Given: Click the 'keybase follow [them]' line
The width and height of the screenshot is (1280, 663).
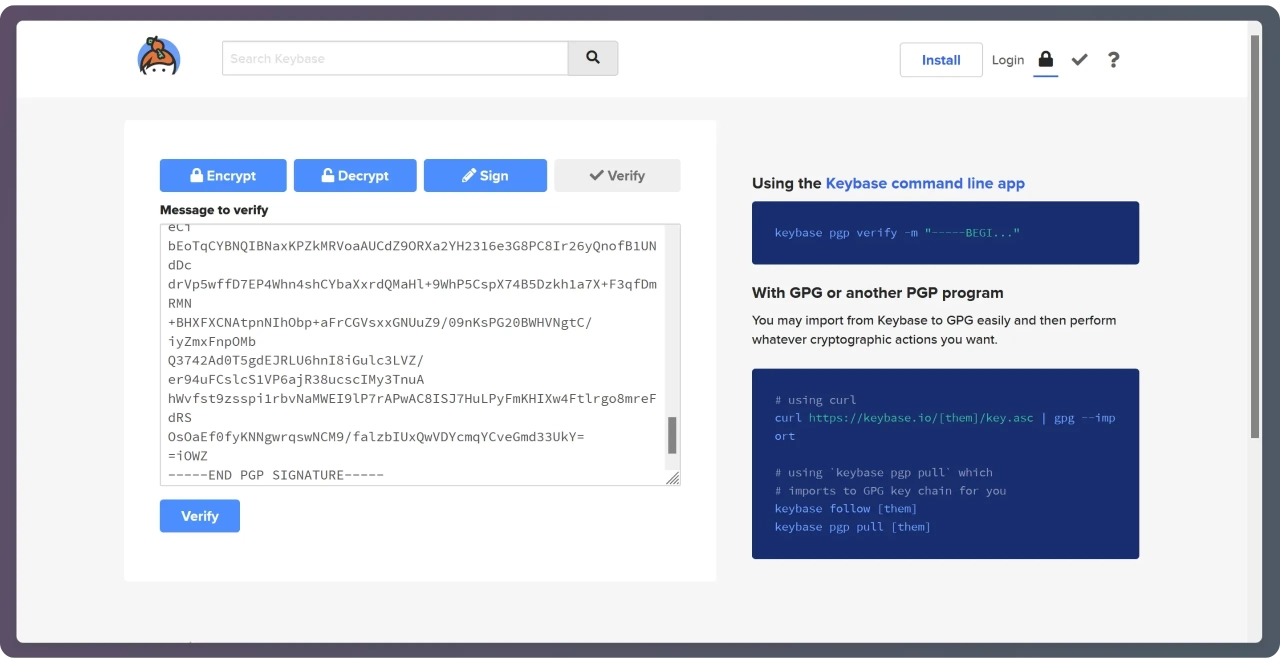Looking at the screenshot, I should point(846,508).
